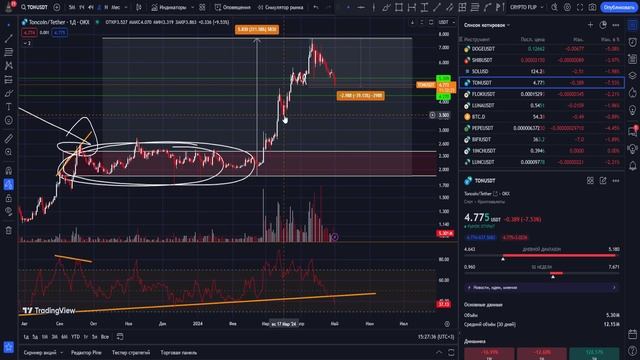Open the alerts bell icon in right sidebar
Screen dimensions: 640x360
pyautogui.click(x=633, y=166)
